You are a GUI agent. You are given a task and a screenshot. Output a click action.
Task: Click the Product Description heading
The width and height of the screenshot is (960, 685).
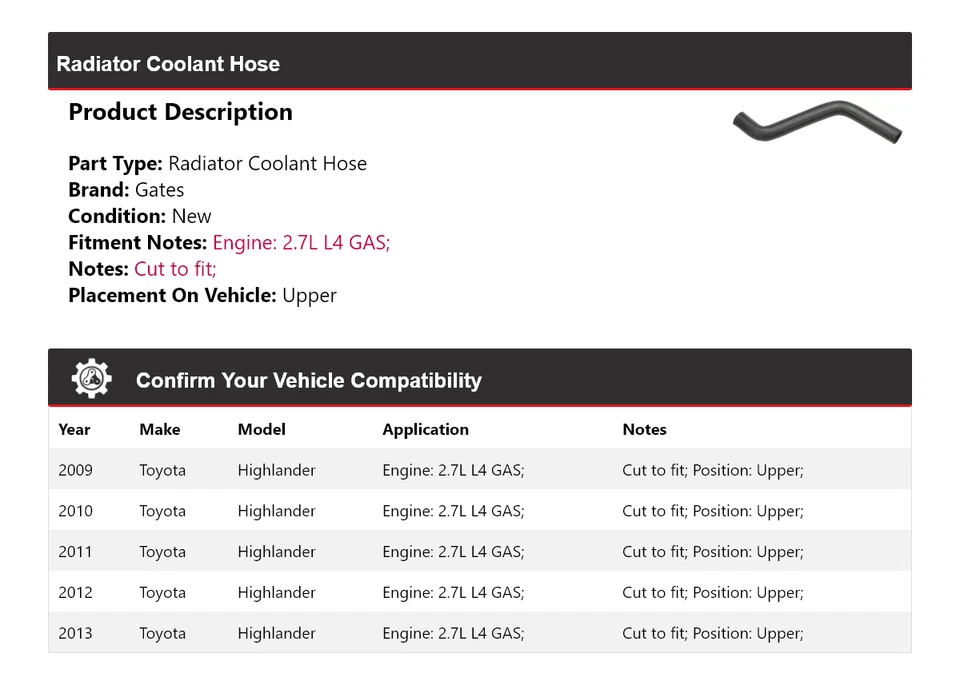180,112
